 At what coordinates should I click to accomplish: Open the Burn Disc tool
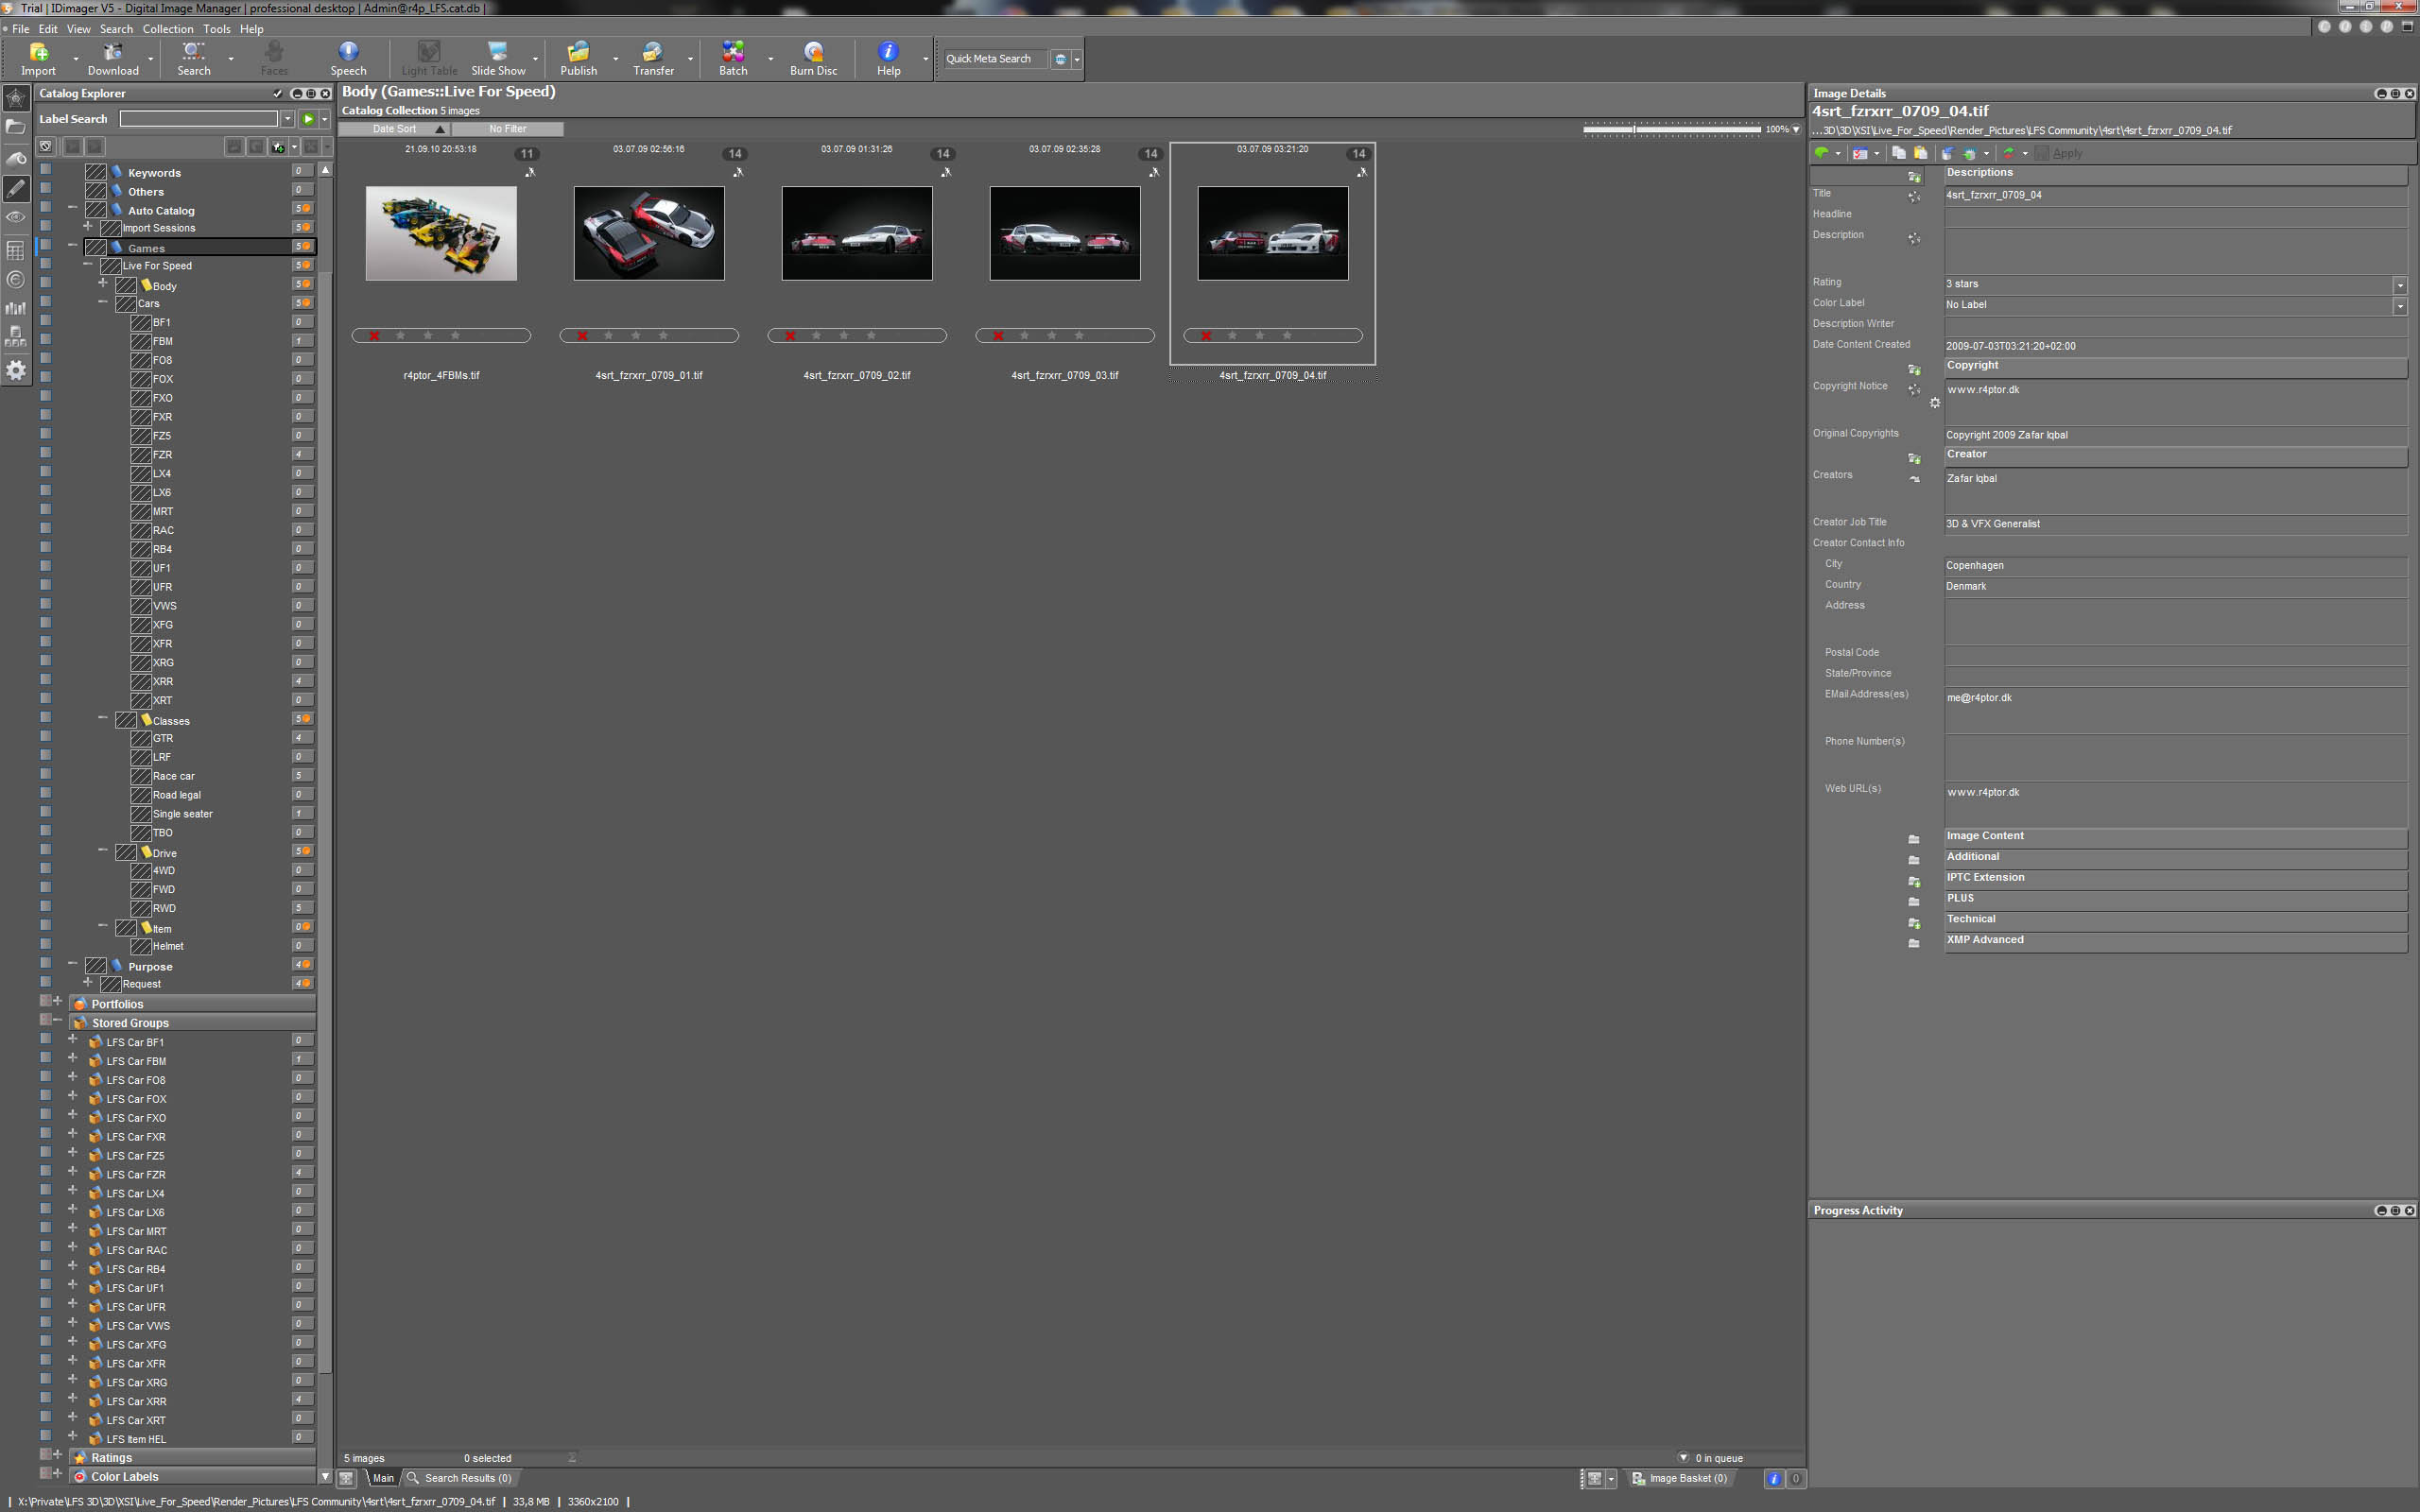coord(813,58)
